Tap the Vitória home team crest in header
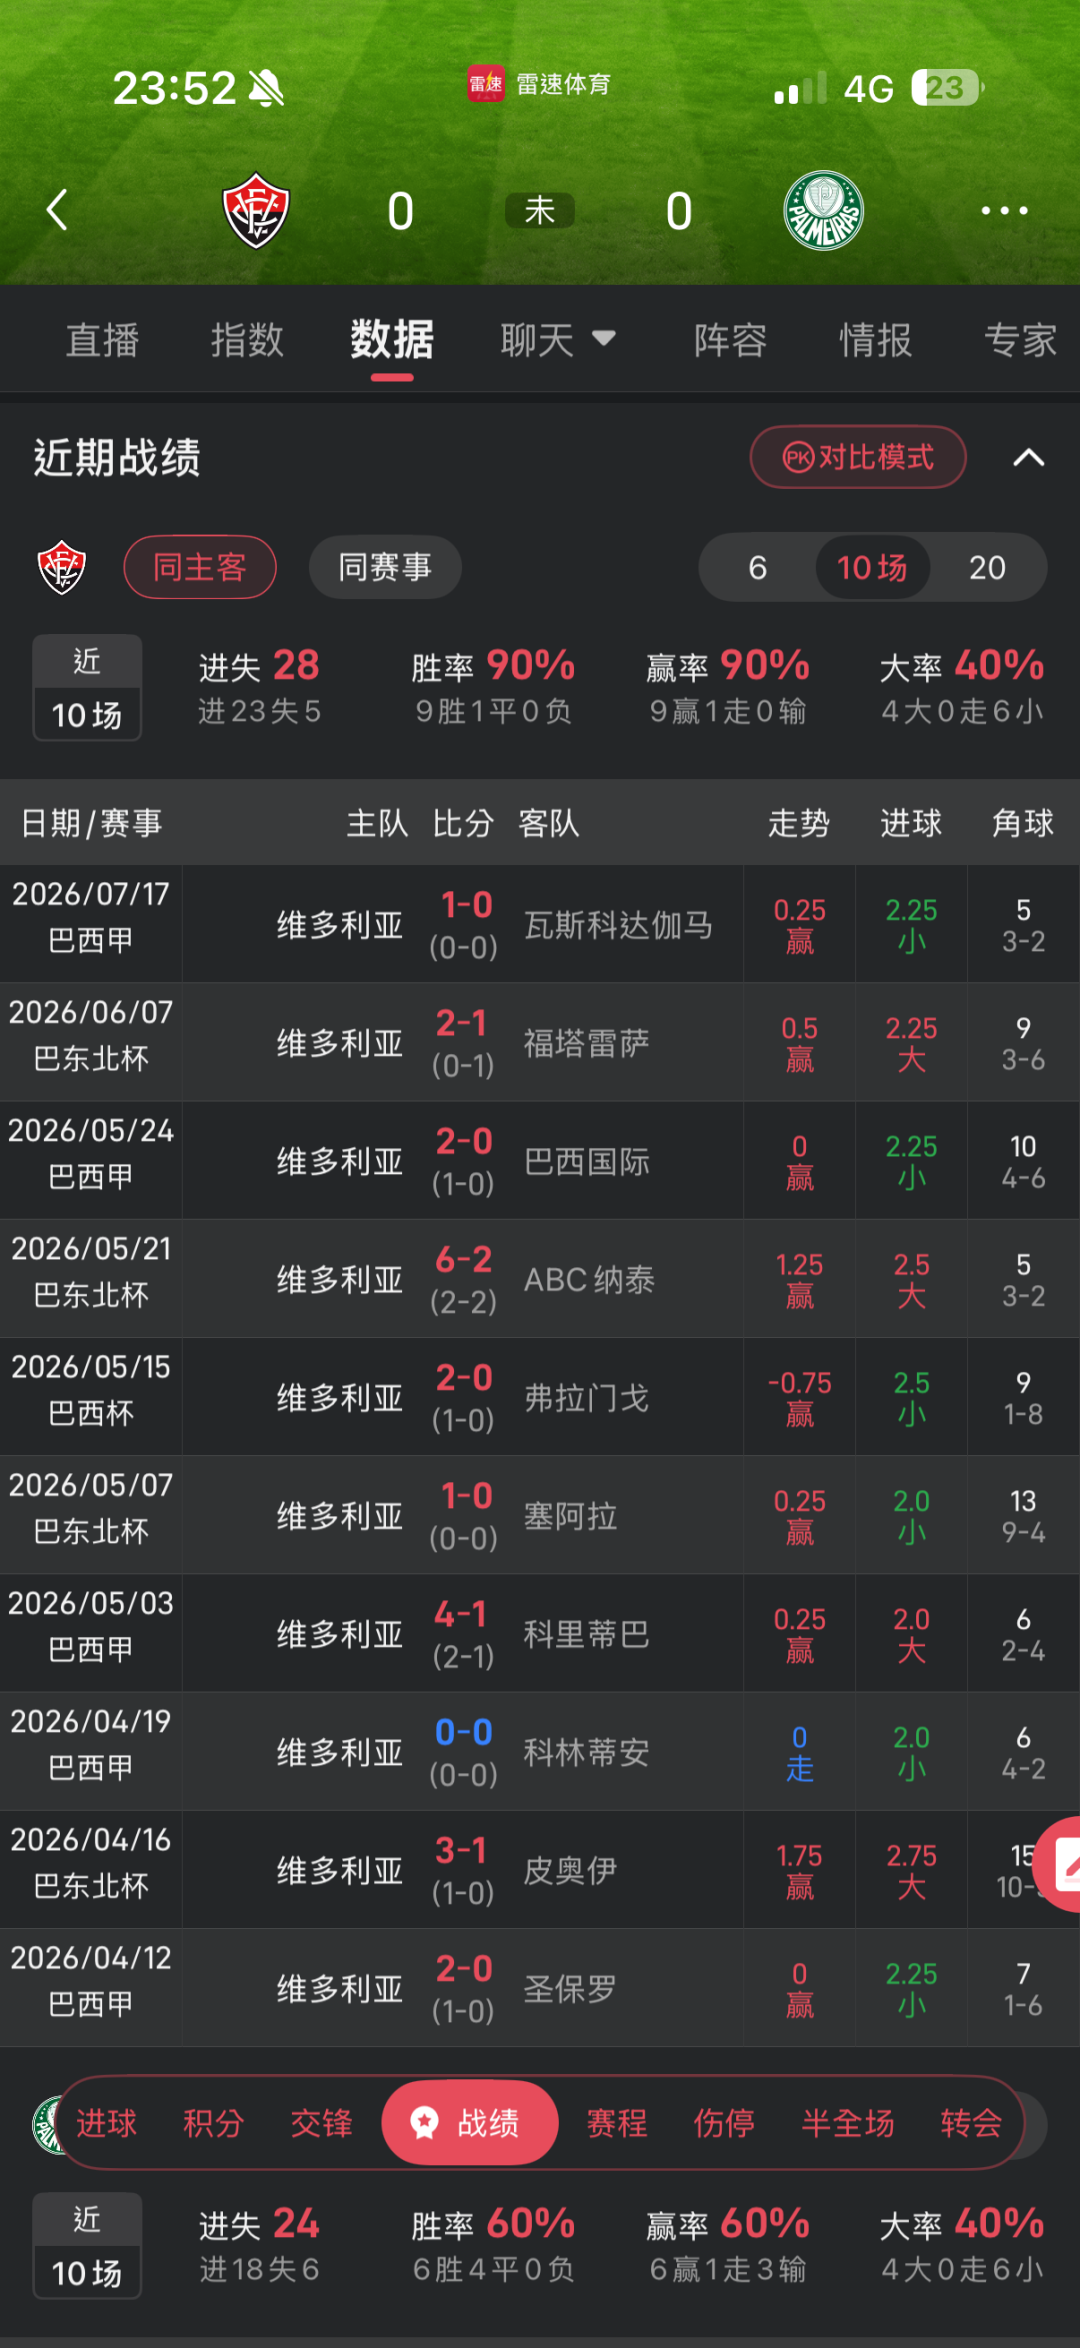Viewport: 1080px width, 2348px height. (256, 211)
